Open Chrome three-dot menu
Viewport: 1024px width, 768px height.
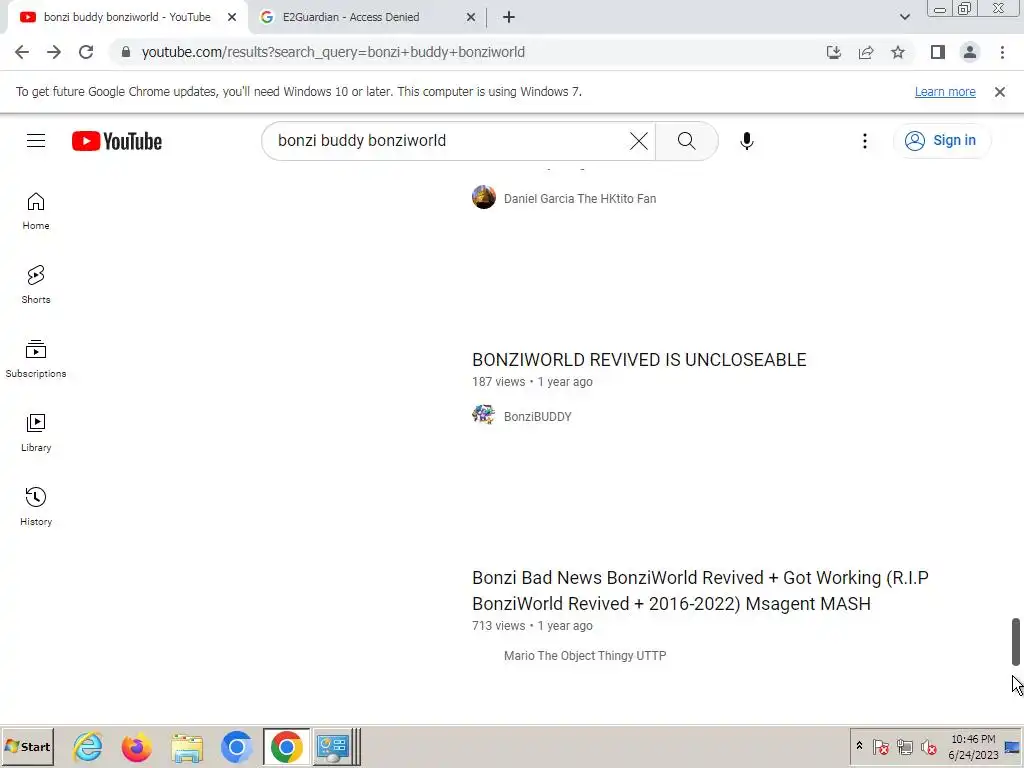(1002, 52)
